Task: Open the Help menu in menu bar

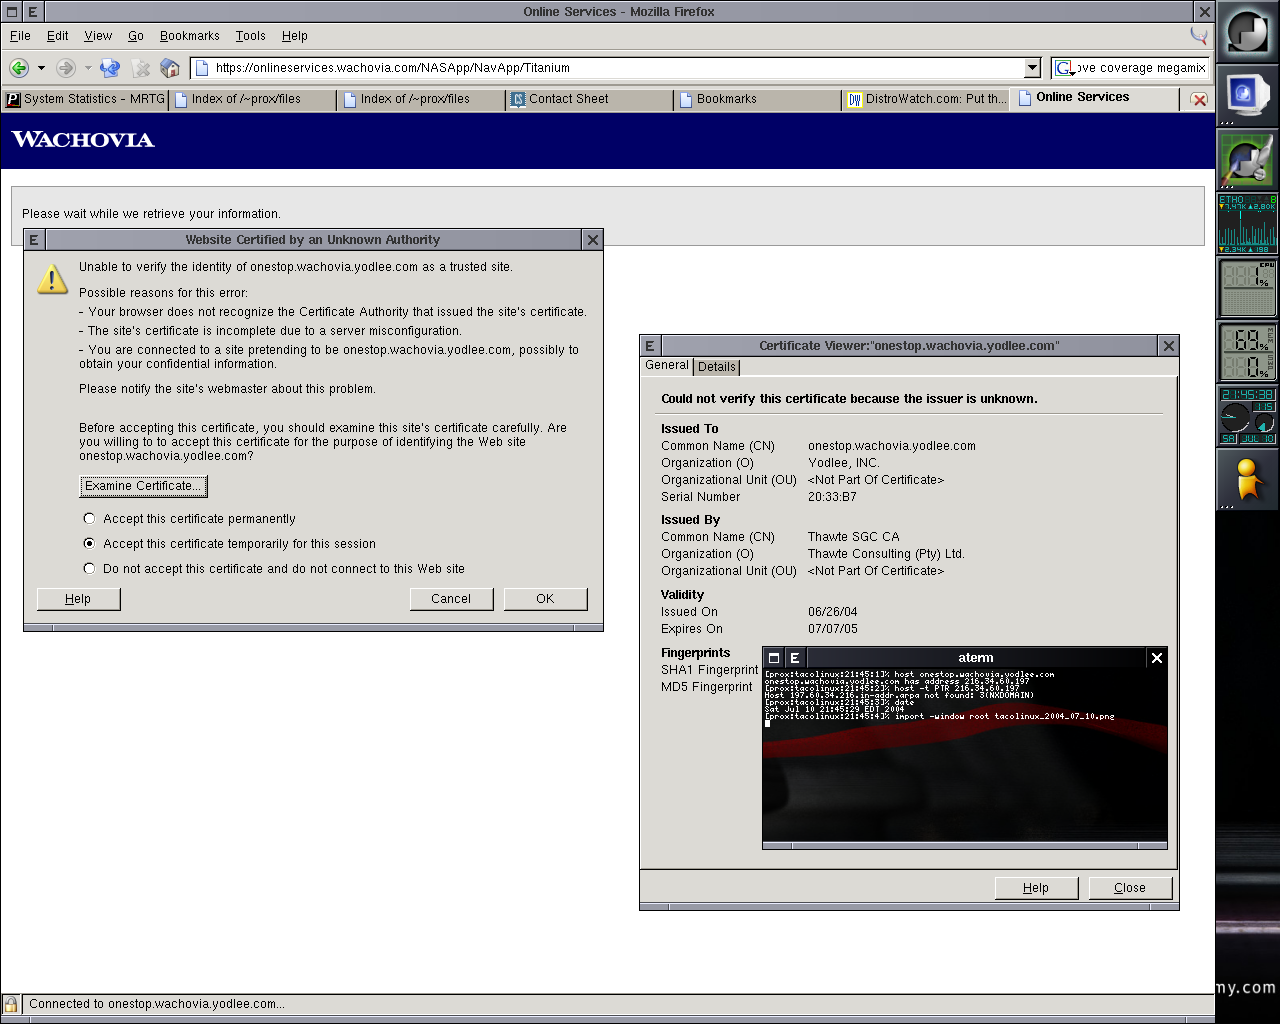Action: coord(295,36)
